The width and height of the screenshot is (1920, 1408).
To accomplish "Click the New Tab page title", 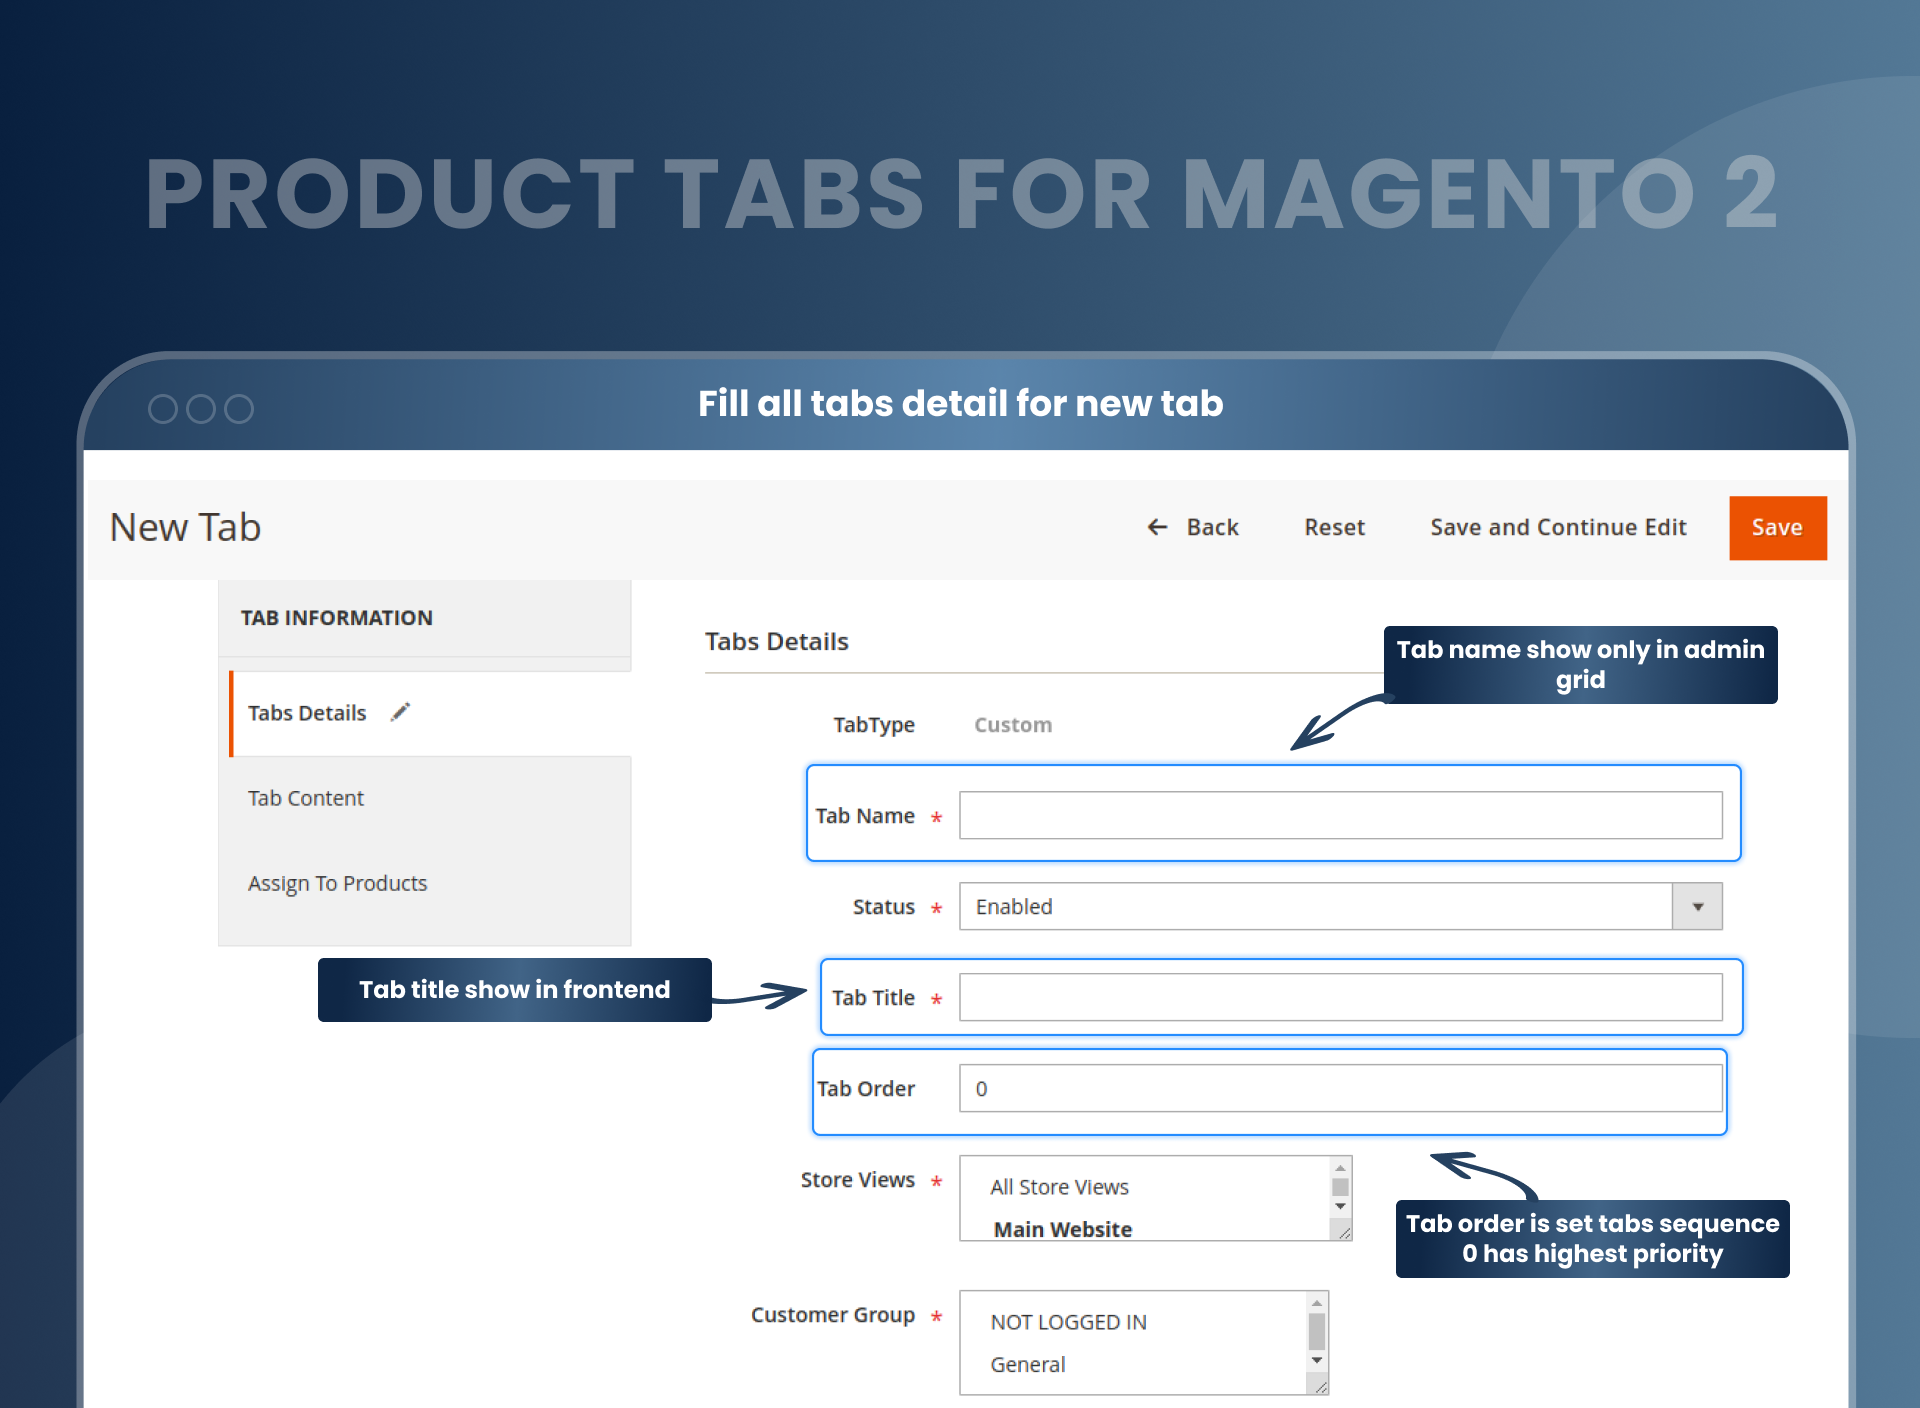I will coord(185,527).
